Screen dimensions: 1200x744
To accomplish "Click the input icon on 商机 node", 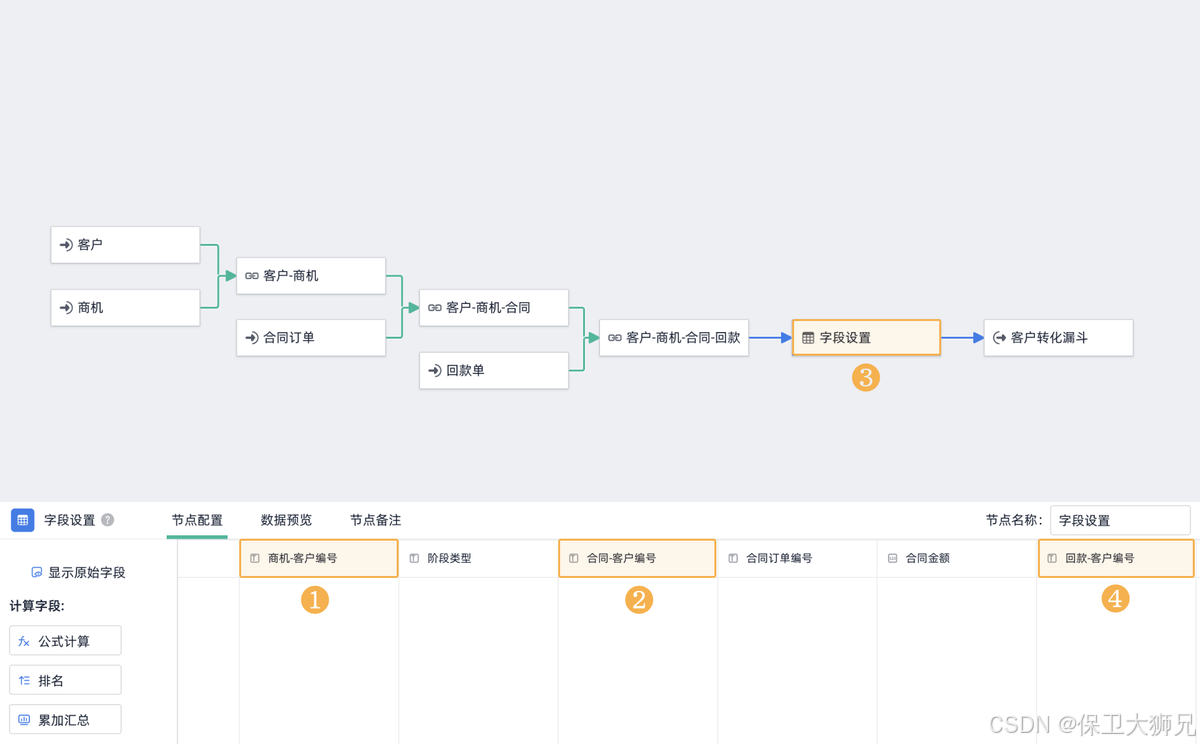I will click(66, 308).
